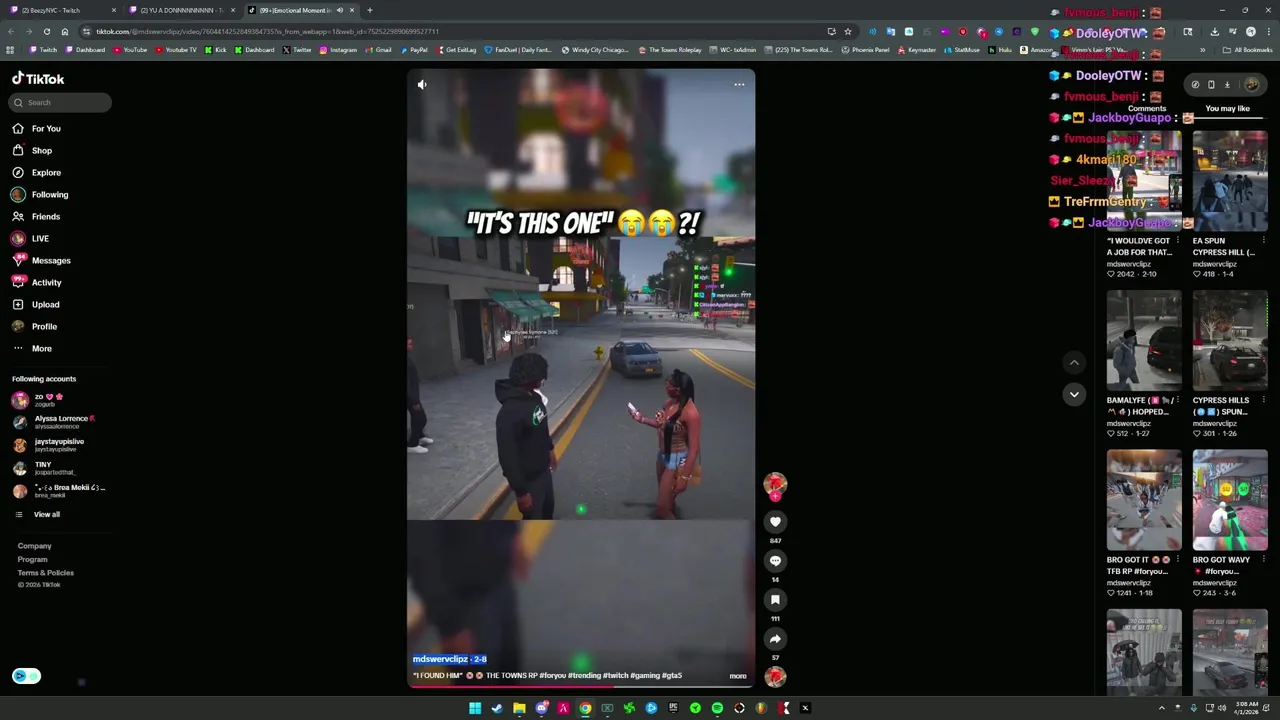Click the #gta5 hashtag in the caption
The height and width of the screenshot is (720, 1280).
pos(672,676)
